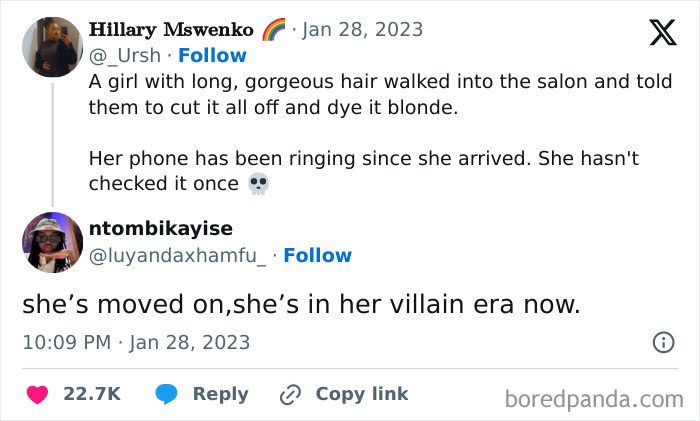Viewport: 700px width, 421px height.
Task: Click the pink heart like icon
Action: pos(37,394)
